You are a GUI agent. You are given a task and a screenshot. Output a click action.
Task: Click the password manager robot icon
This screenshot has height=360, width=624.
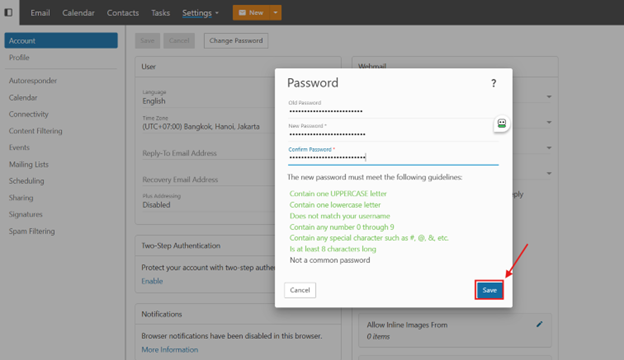501,124
